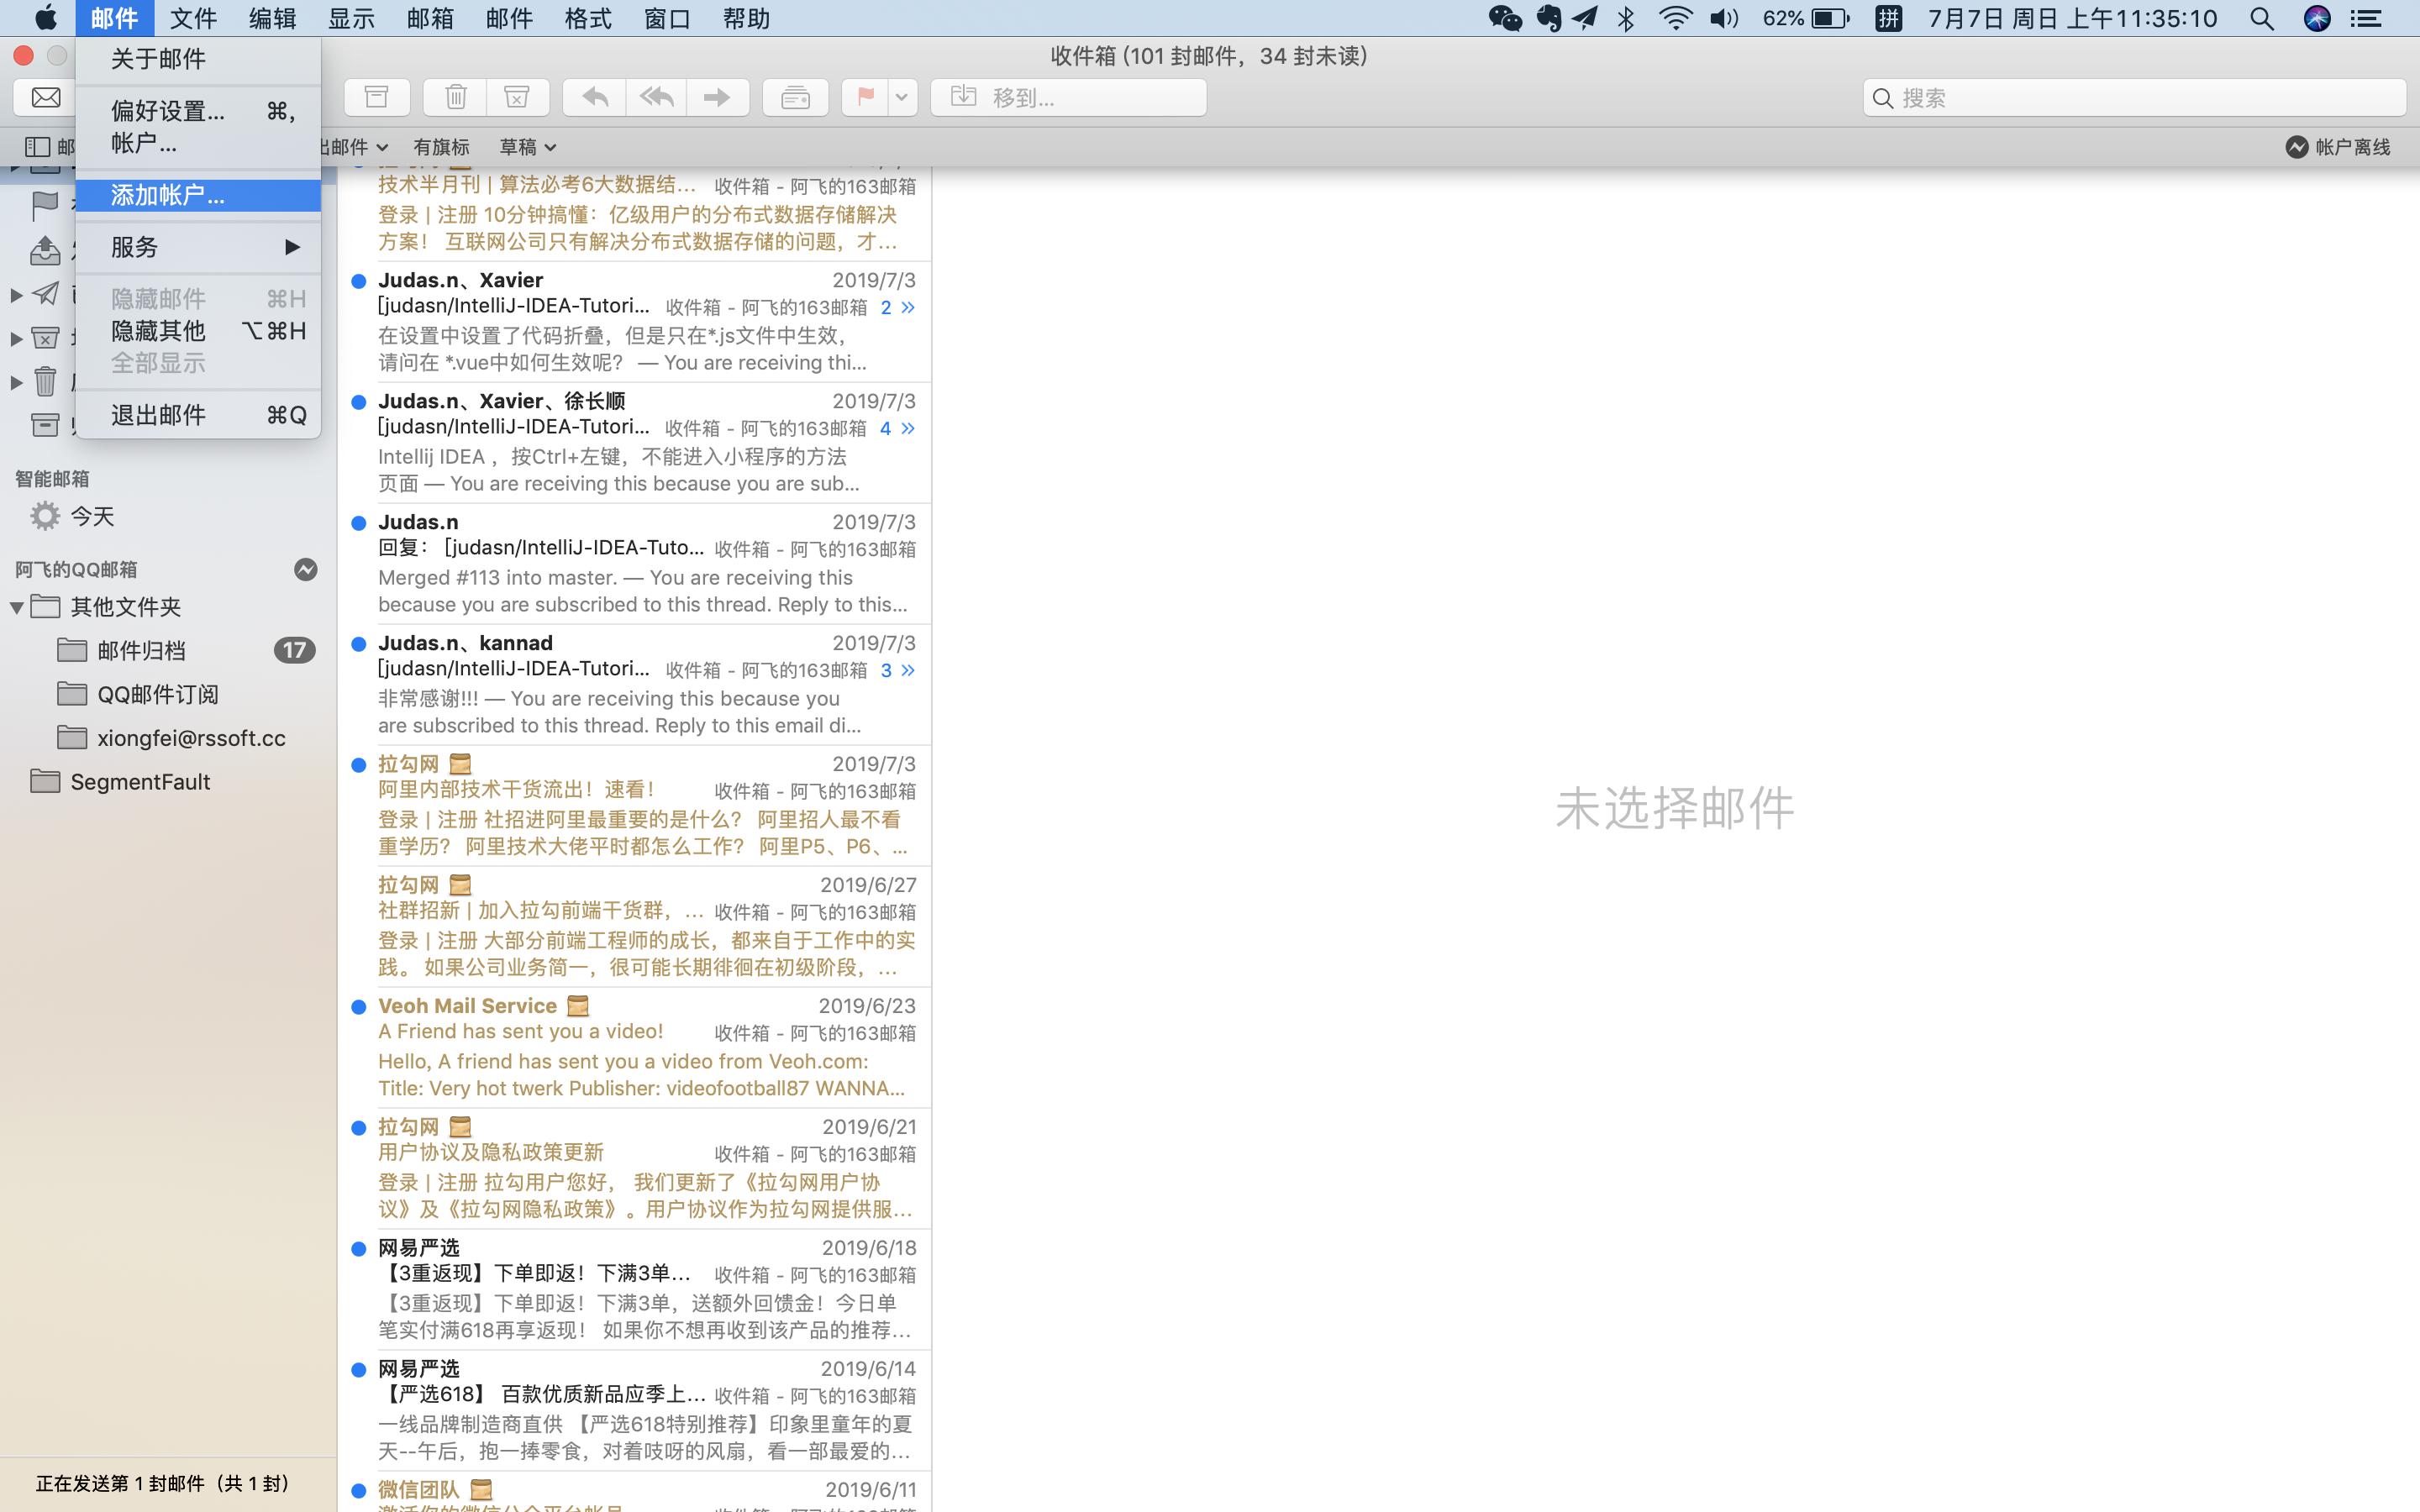Click the 17-count badge on 邮件归档
This screenshot has height=1512, width=2420.
coord(294,649)
